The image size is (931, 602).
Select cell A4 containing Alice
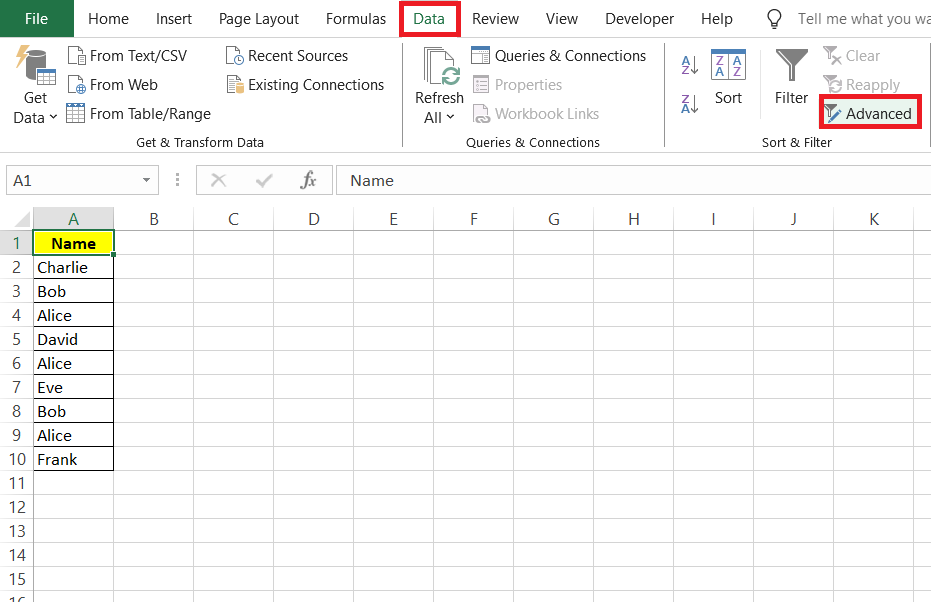(74, 315)
